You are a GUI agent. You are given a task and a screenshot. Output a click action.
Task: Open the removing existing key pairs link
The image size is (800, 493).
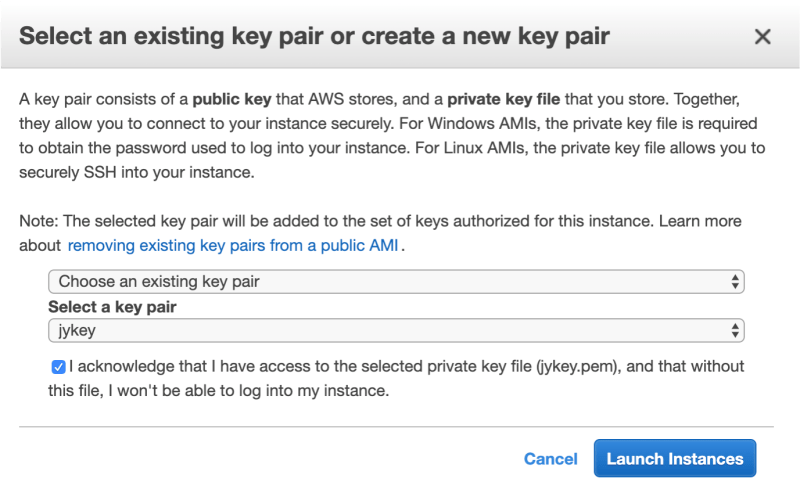click(235, 245)
